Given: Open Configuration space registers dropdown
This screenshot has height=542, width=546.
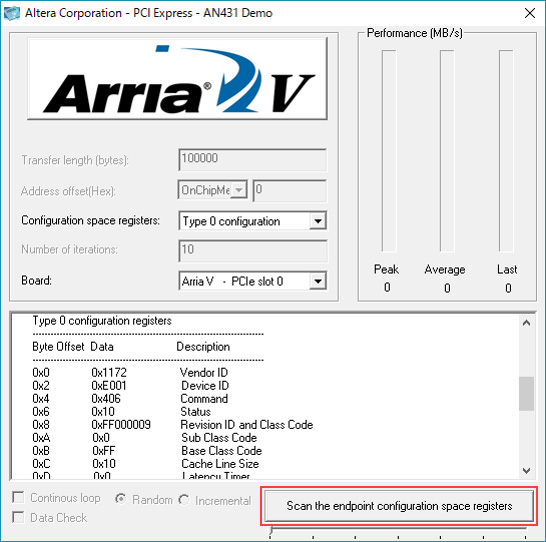Looking at the screenshot, I should pos(318,221).
